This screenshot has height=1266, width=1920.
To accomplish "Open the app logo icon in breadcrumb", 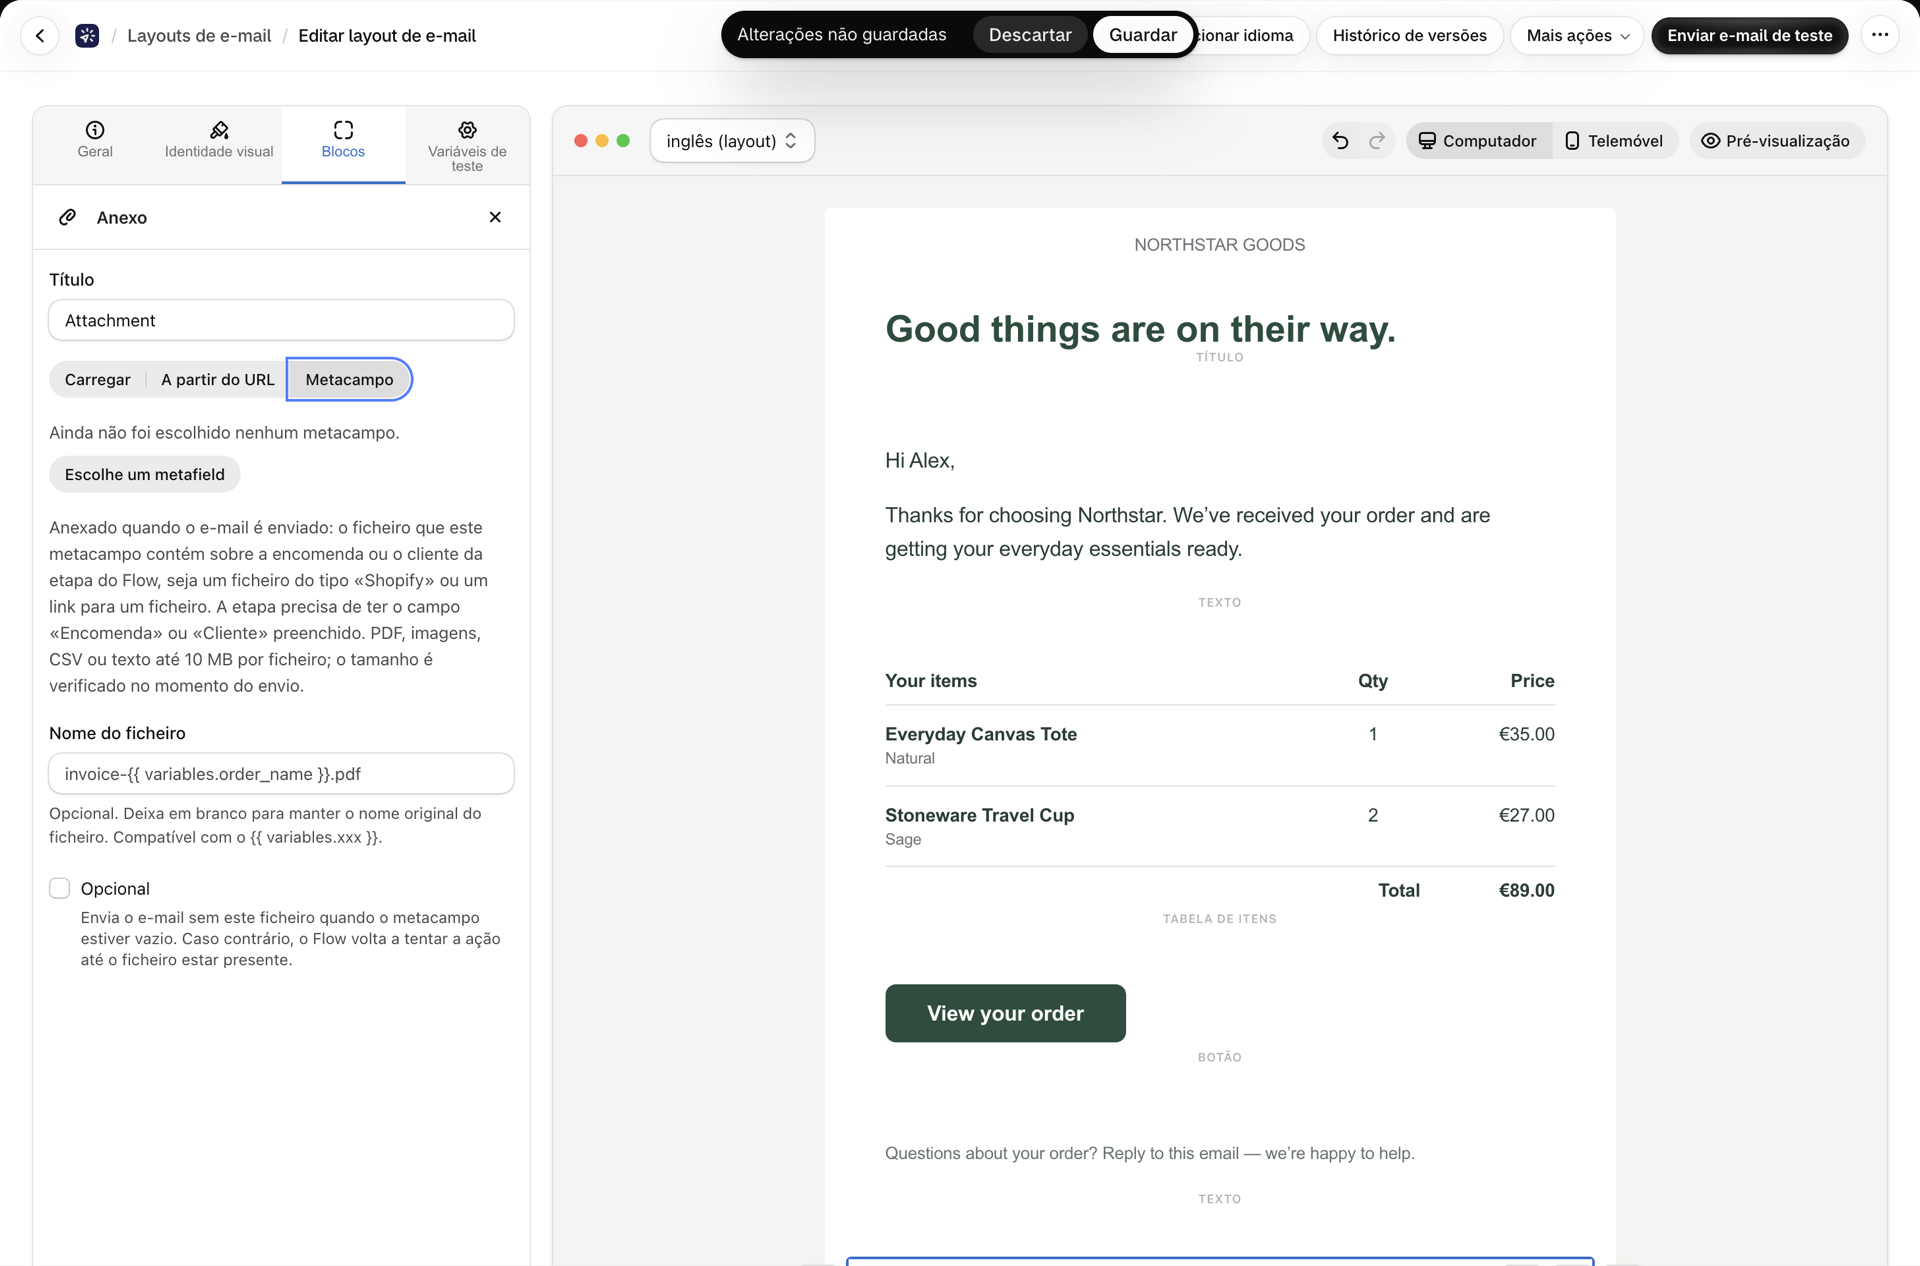I will pyautogui.click(x=87, y=36).
